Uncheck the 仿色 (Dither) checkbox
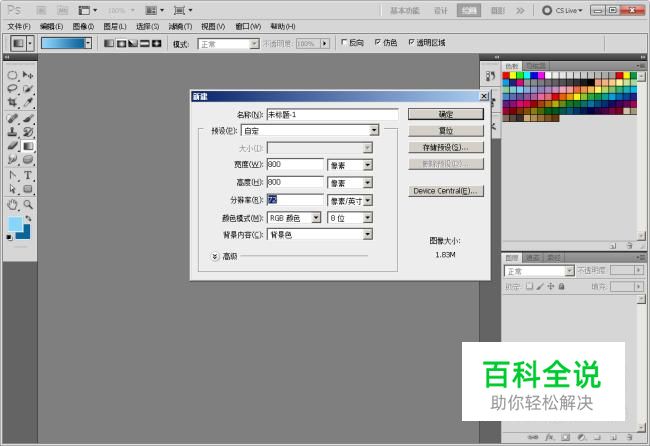 click(377, 44)
